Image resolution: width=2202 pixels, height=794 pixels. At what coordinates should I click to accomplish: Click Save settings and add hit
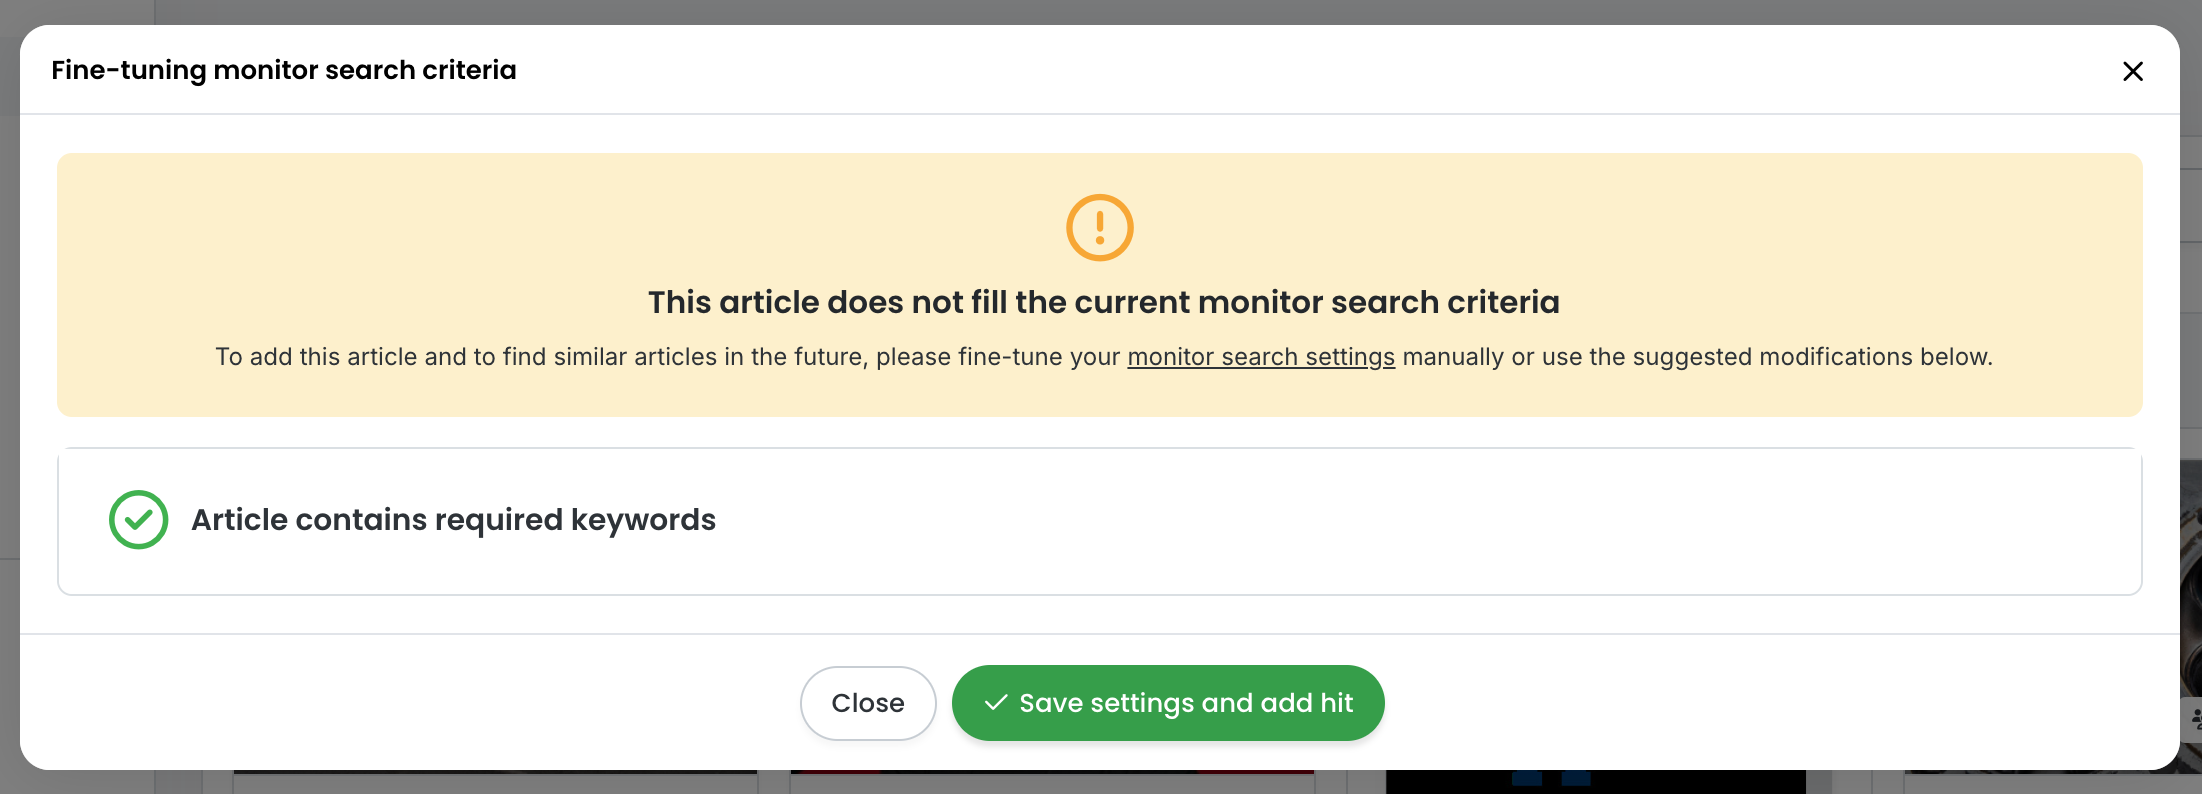(1168, 703)
